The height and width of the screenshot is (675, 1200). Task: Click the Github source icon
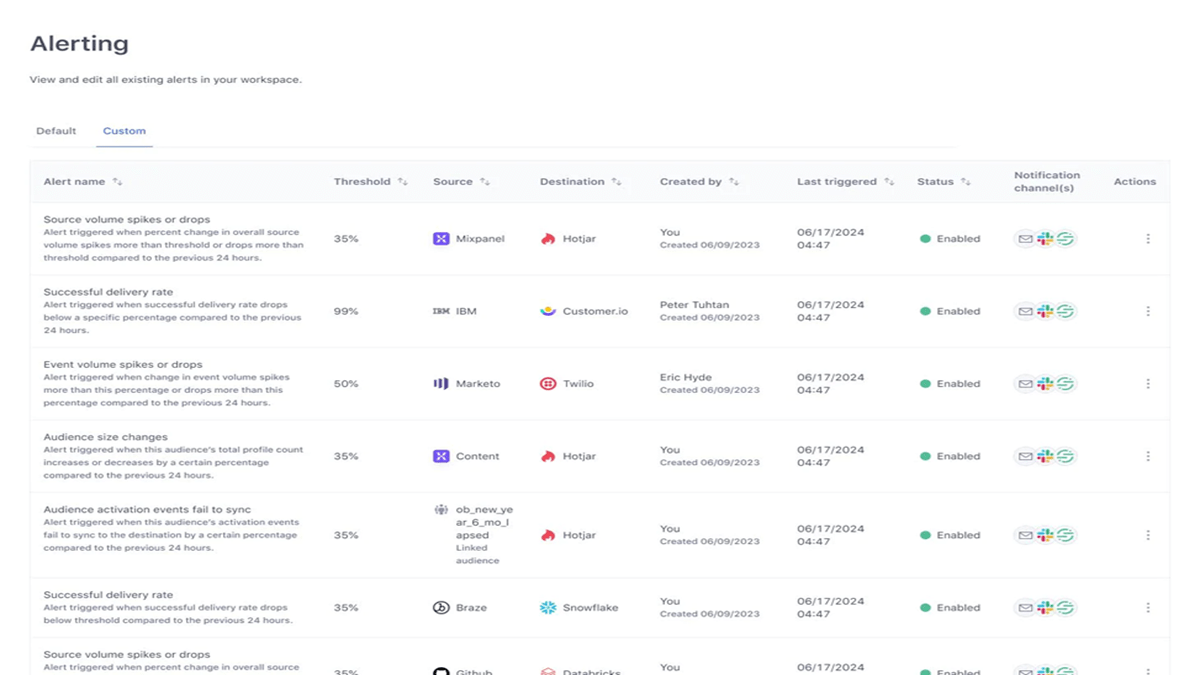[x=440, y=670]
